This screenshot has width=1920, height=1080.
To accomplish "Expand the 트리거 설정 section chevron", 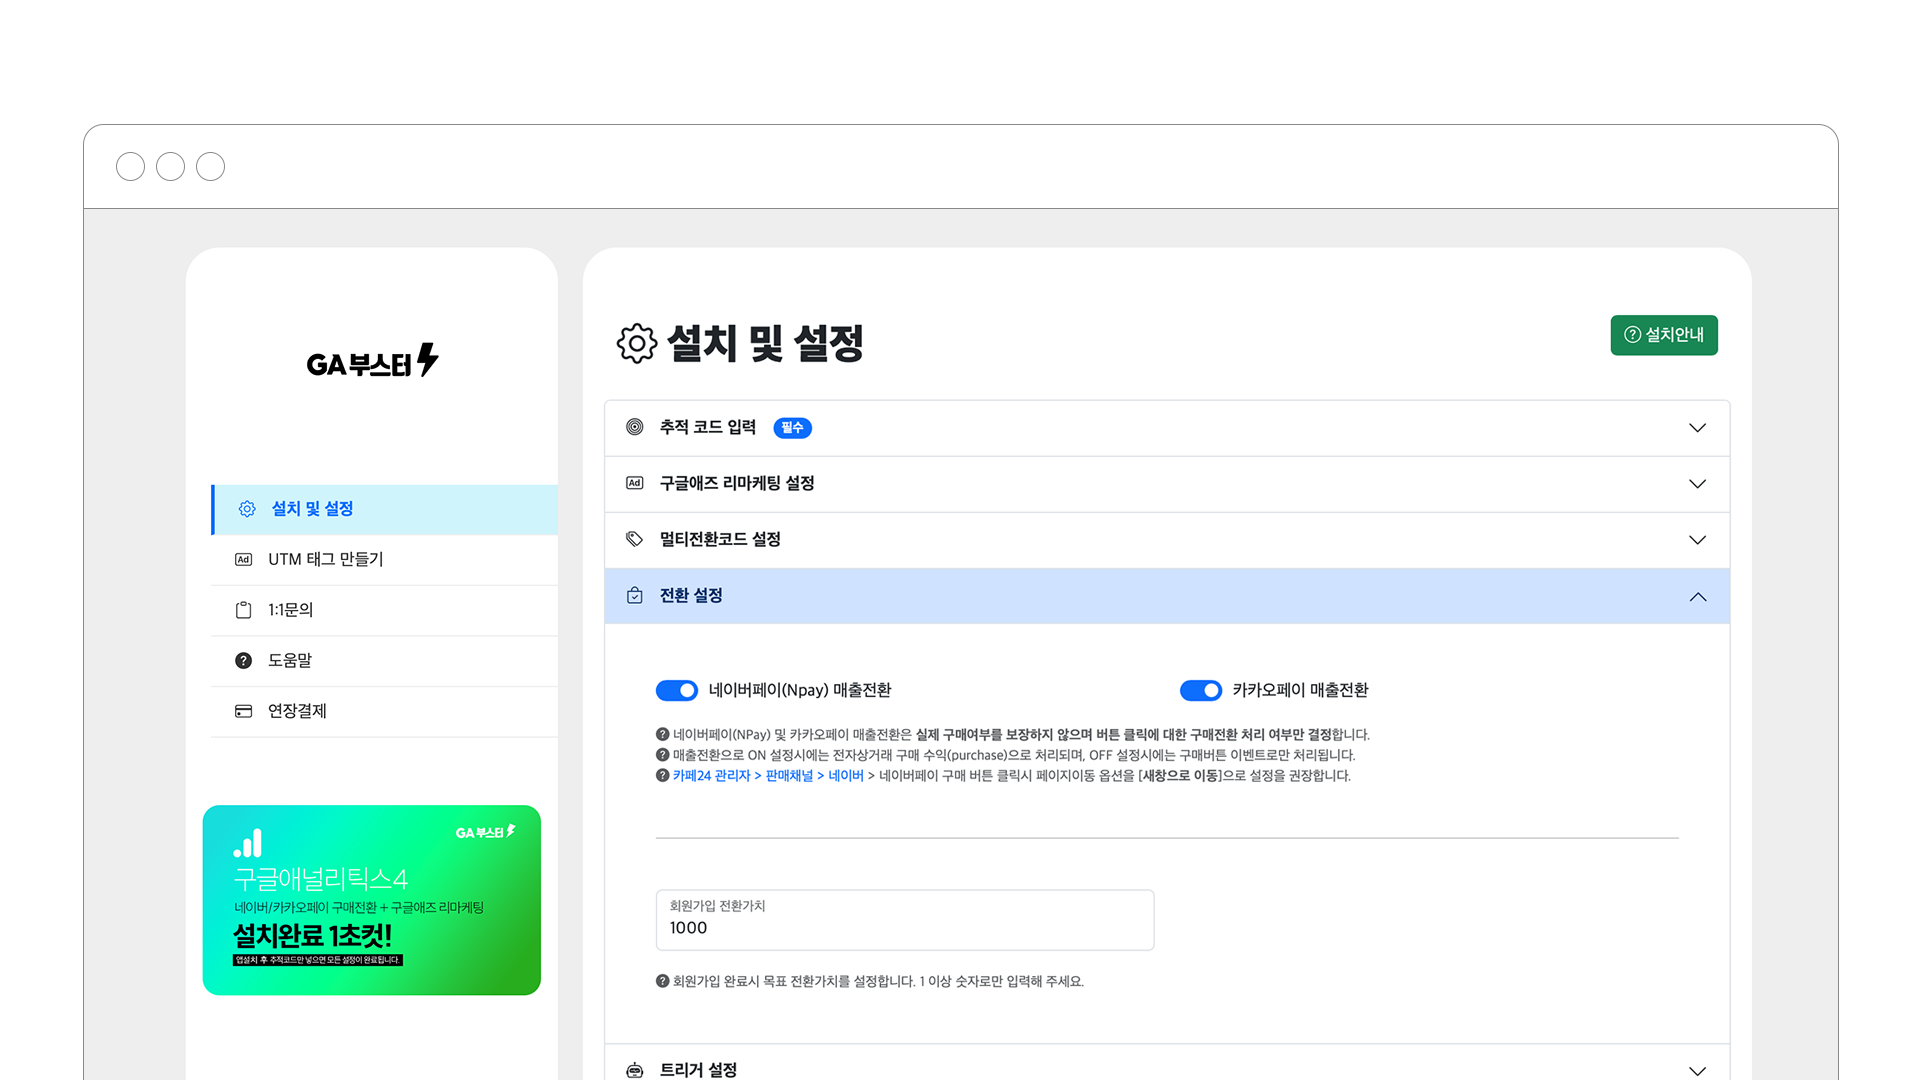I will point(1697,1070).
